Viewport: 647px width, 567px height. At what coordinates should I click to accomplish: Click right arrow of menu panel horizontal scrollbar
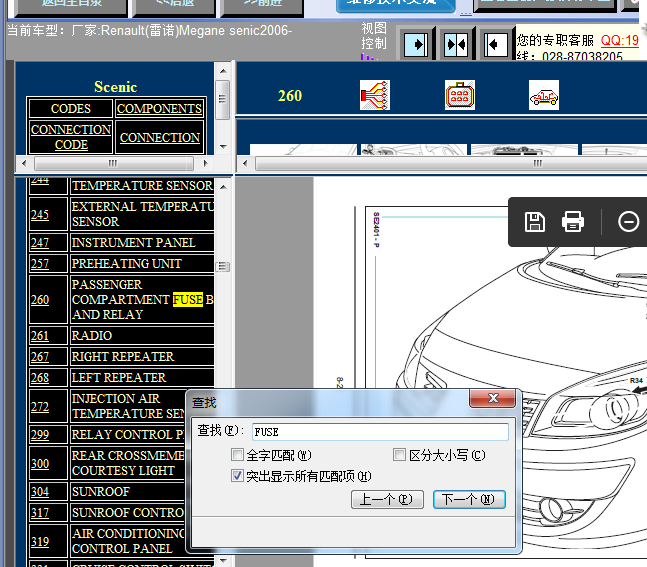click(x=205, y=163)
